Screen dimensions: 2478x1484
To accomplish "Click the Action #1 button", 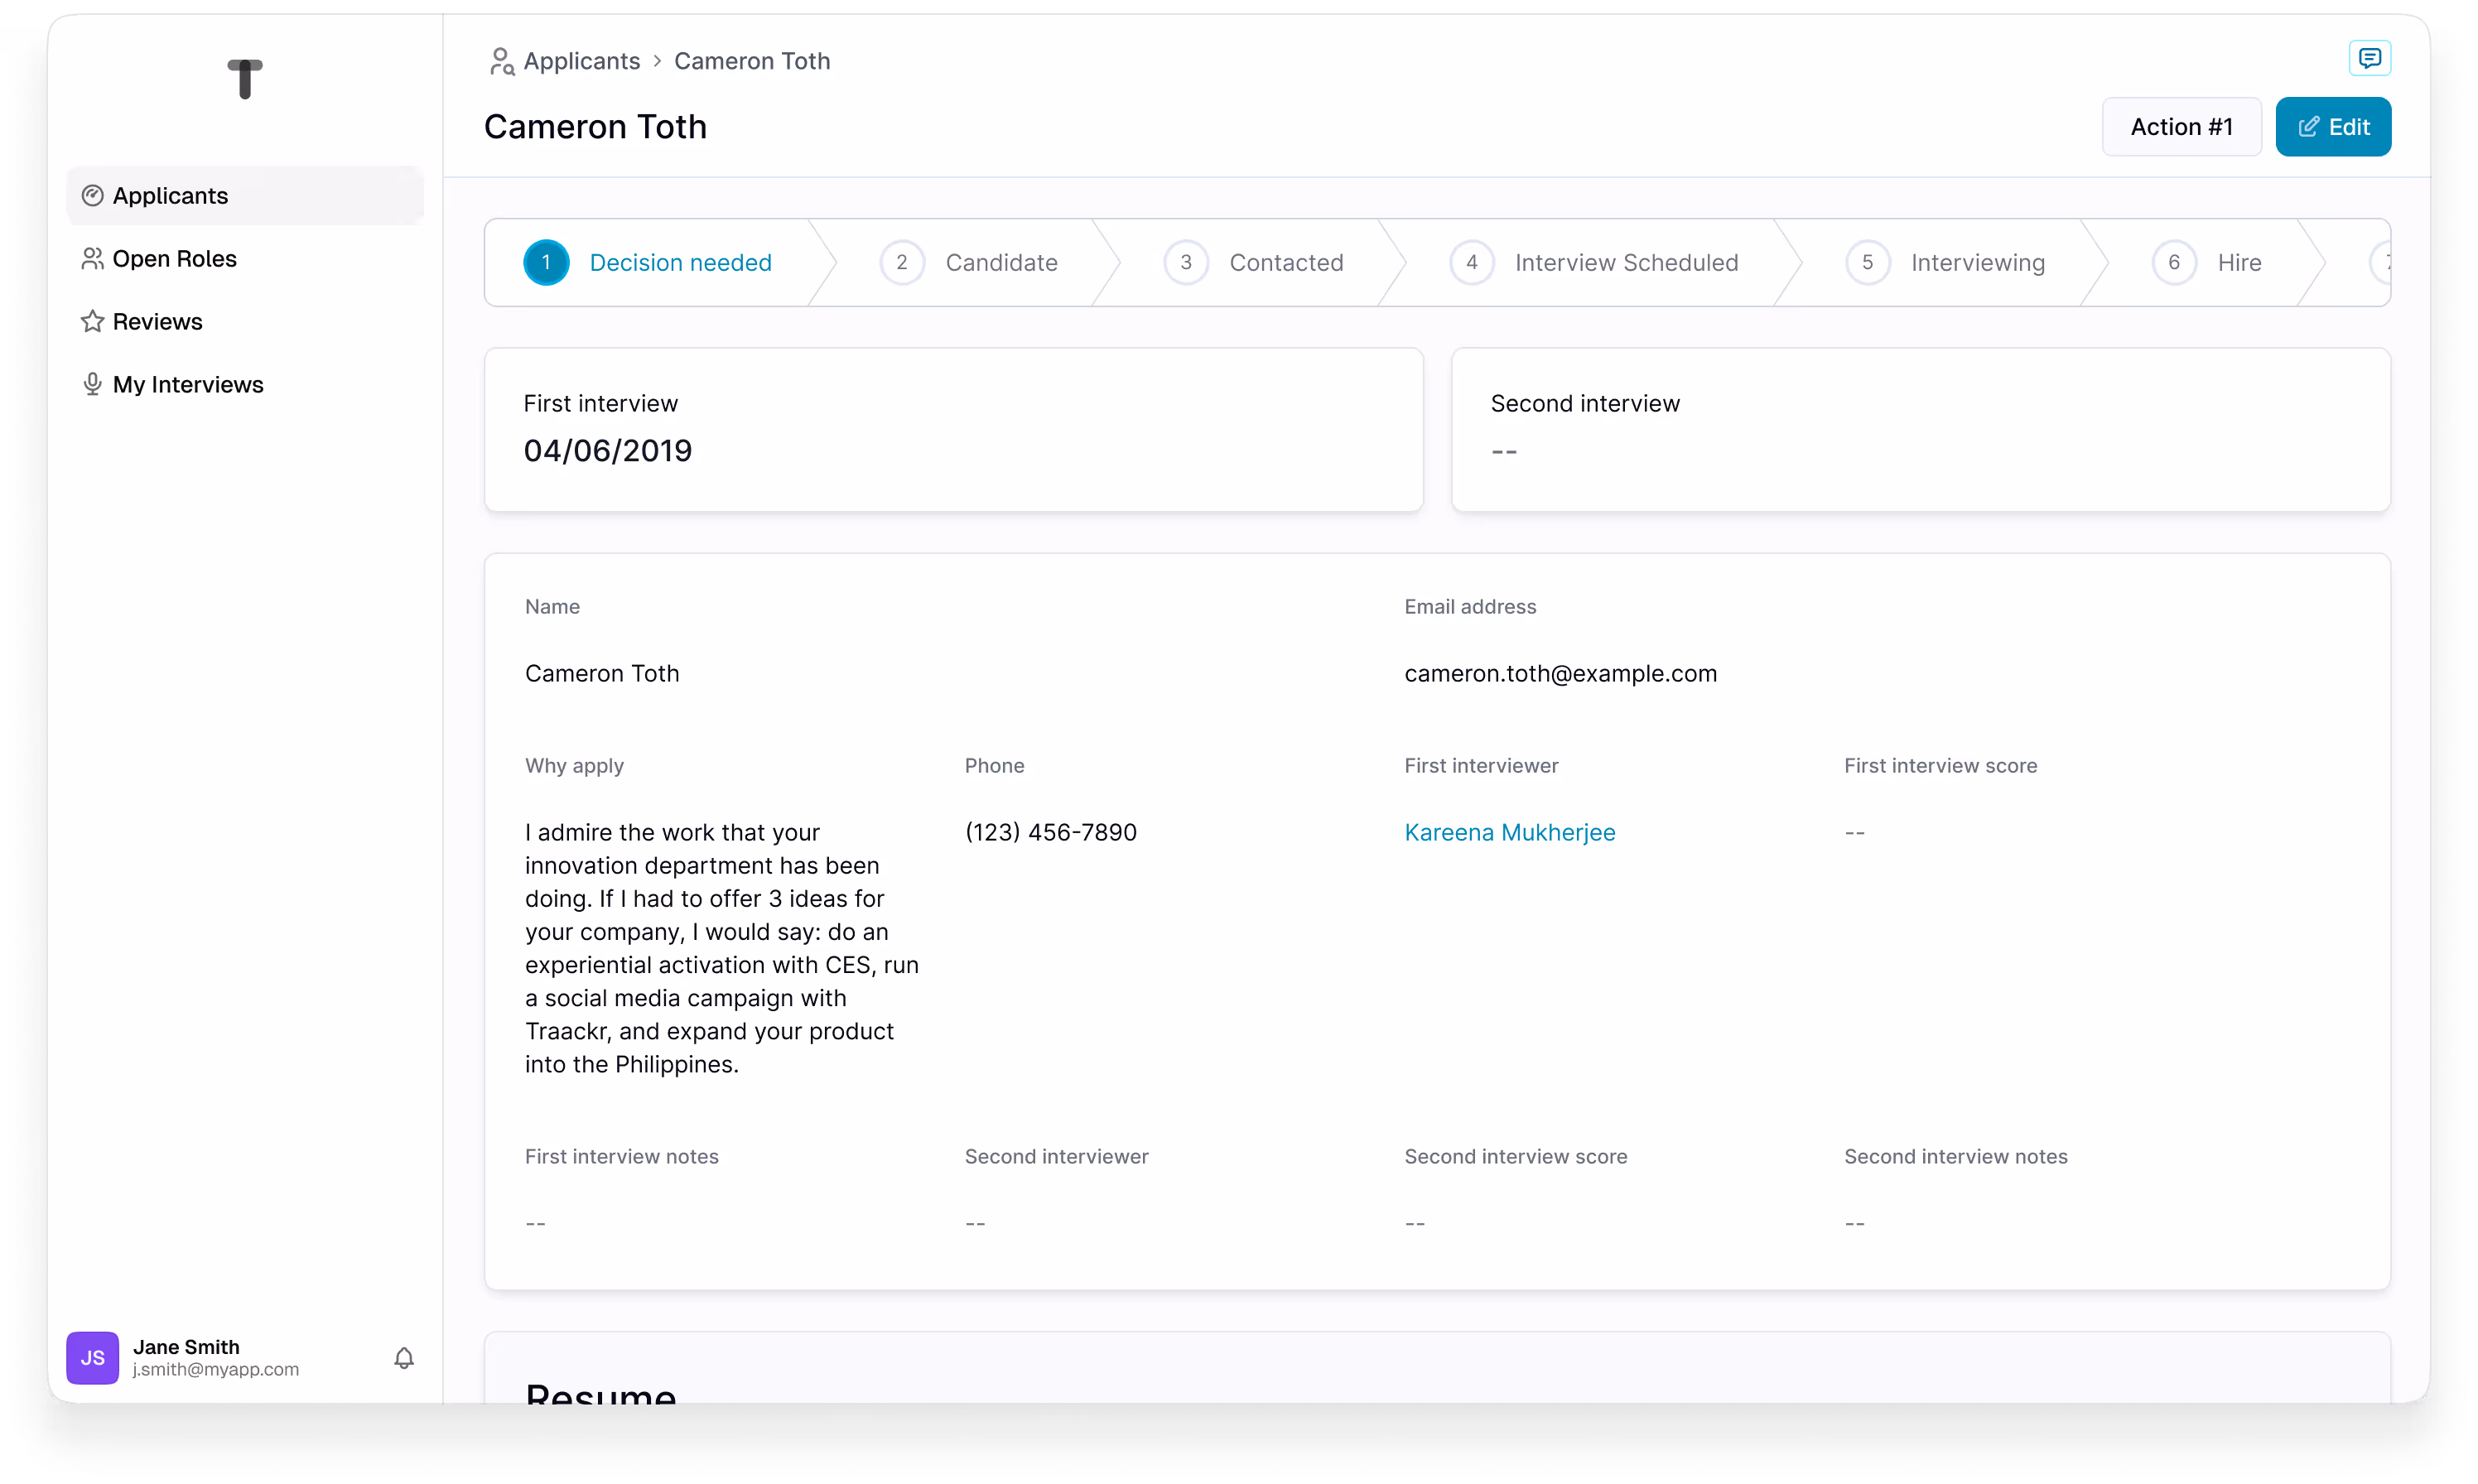I will pyautogui.click(x=2181, y=127).
